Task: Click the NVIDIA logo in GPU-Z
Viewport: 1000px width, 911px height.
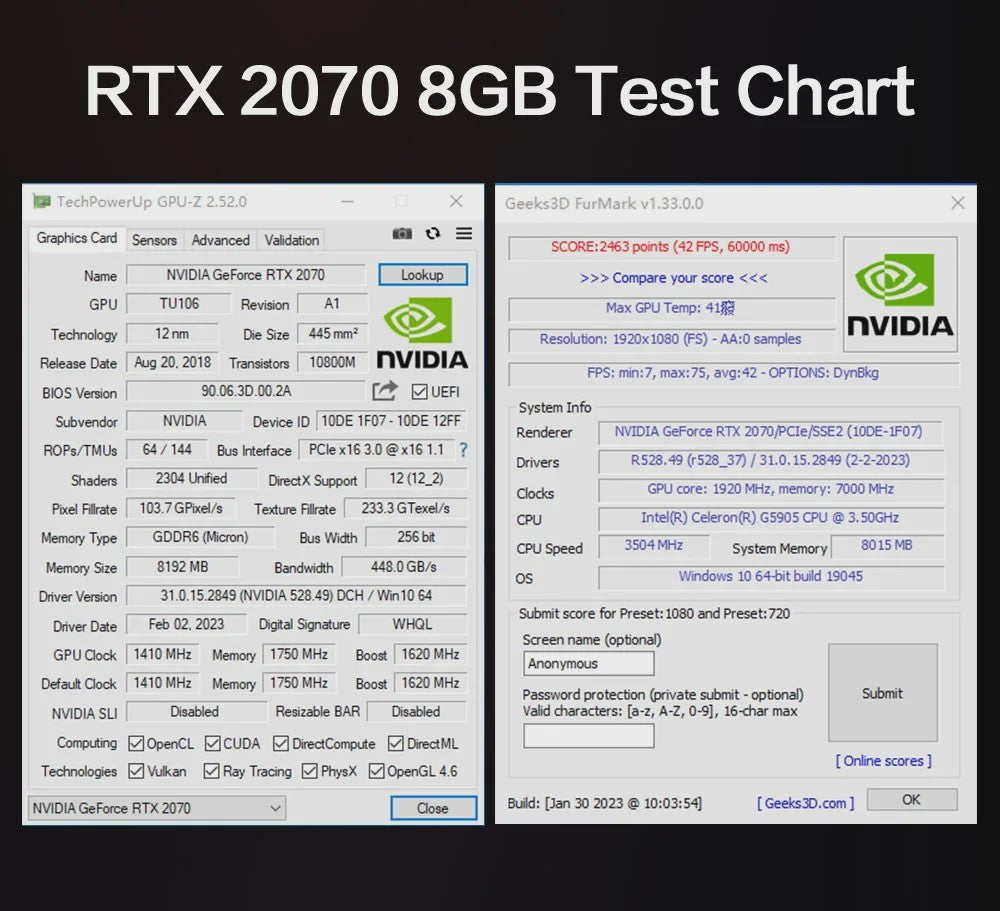Action: coord(422,333)
